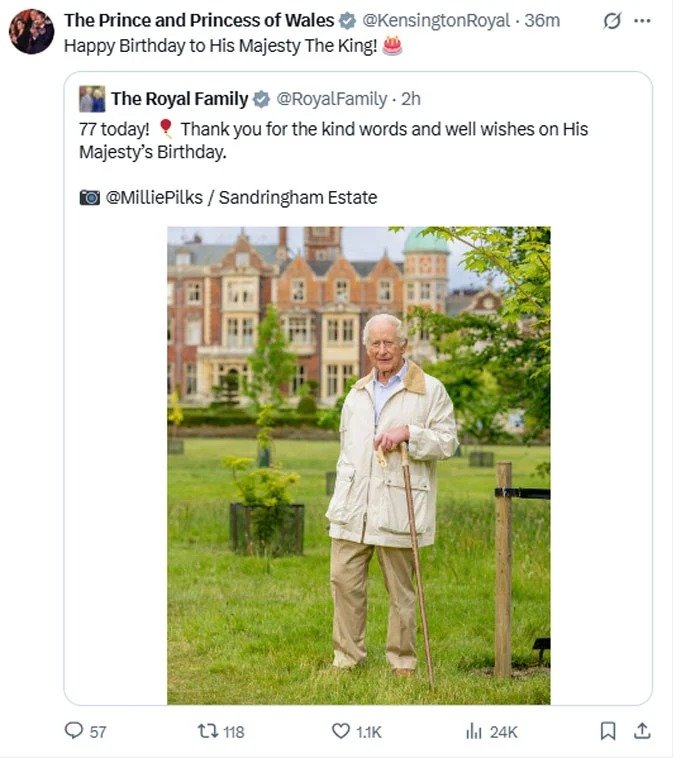Click the verified badge beside Prince and Princess of Wales
Image resolution: width=700 pixels, height=758 pixels.
pyautogui.click(x=347, y=20)
